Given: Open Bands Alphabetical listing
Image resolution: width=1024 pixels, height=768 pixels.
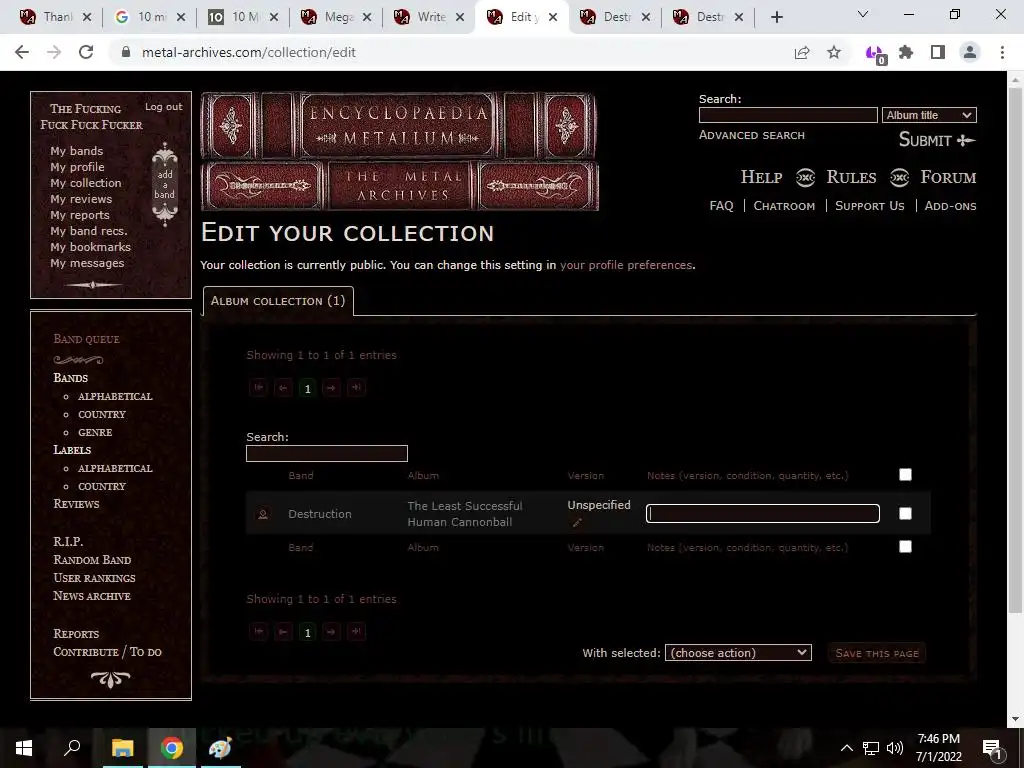Looking at the screenshot, I should tap(115, 396).
